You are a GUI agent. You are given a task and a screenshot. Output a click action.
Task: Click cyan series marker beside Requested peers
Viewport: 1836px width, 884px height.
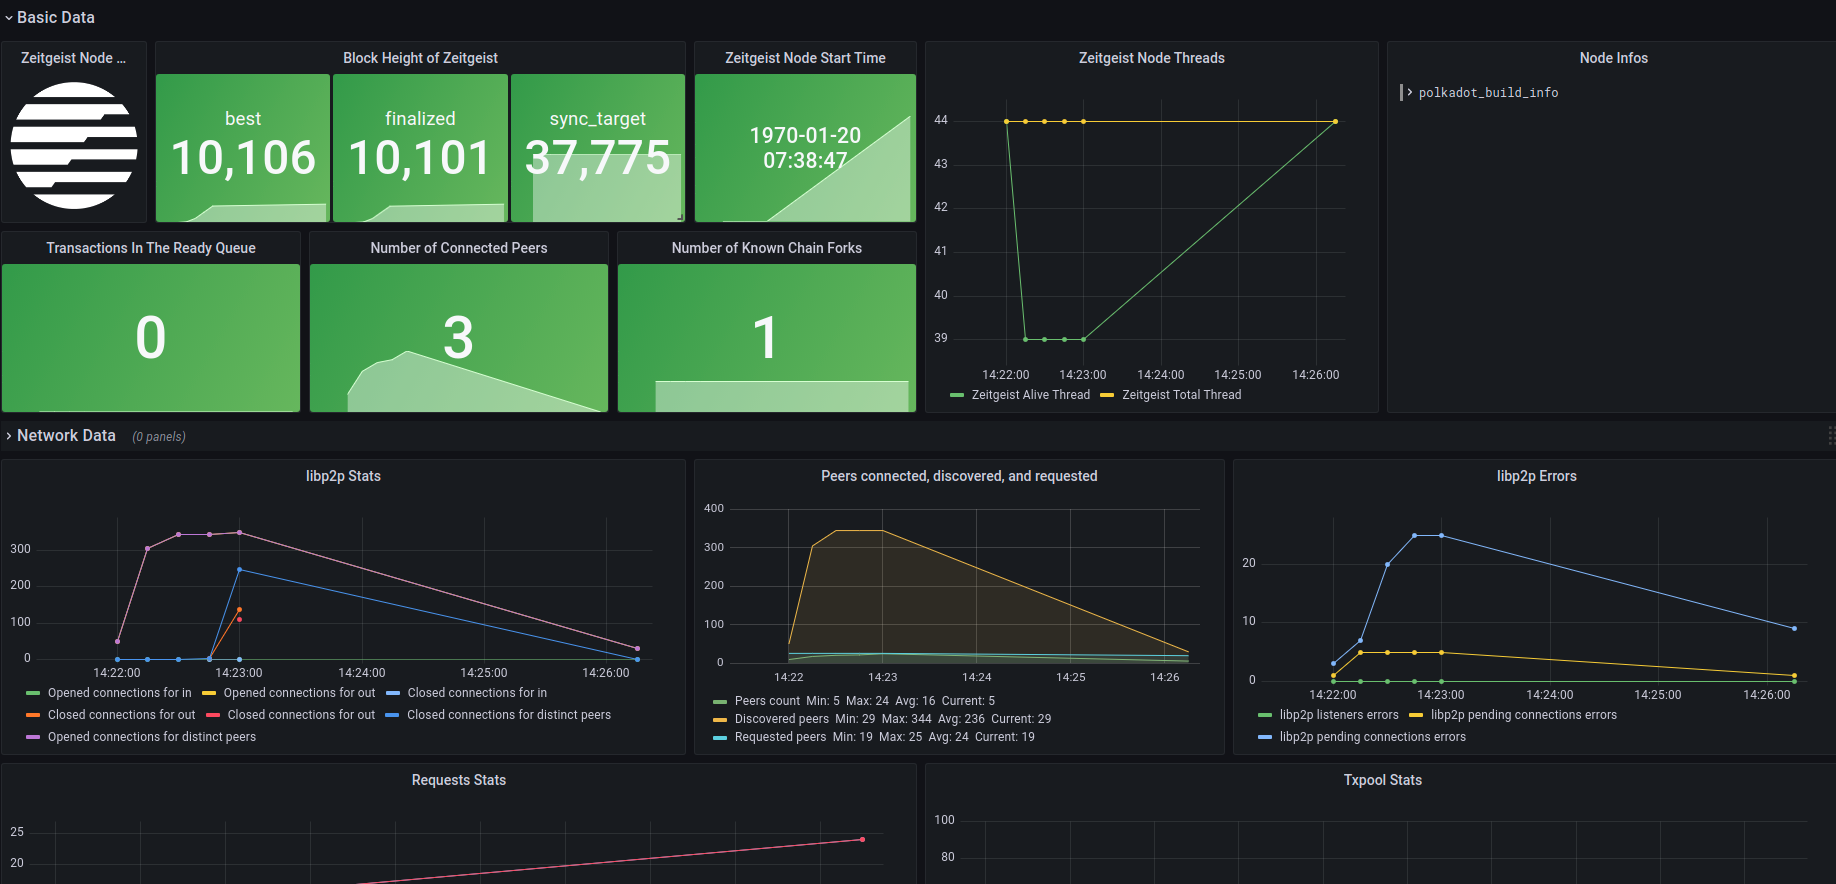pos(720,738)
